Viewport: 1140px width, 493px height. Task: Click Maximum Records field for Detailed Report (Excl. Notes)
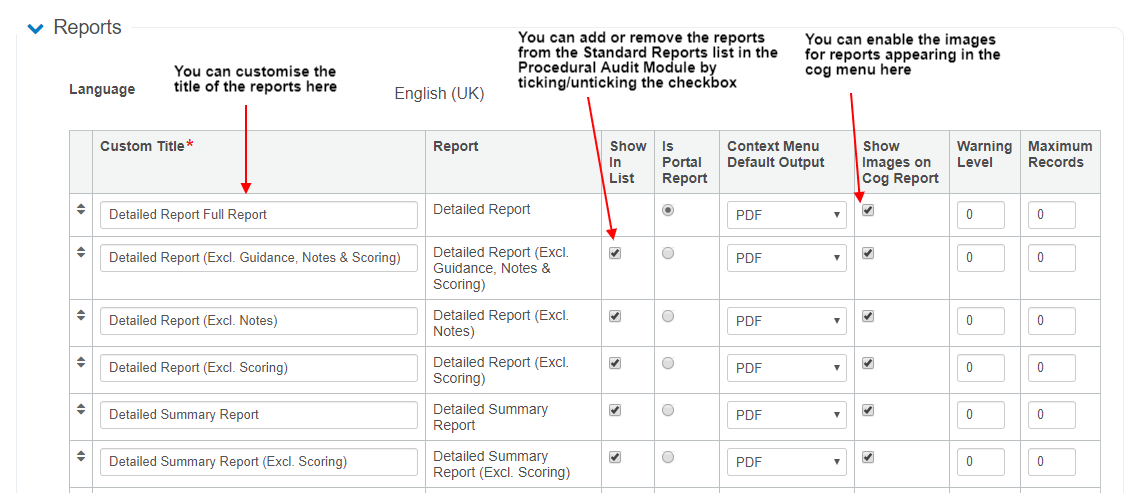coord(1051,321)
